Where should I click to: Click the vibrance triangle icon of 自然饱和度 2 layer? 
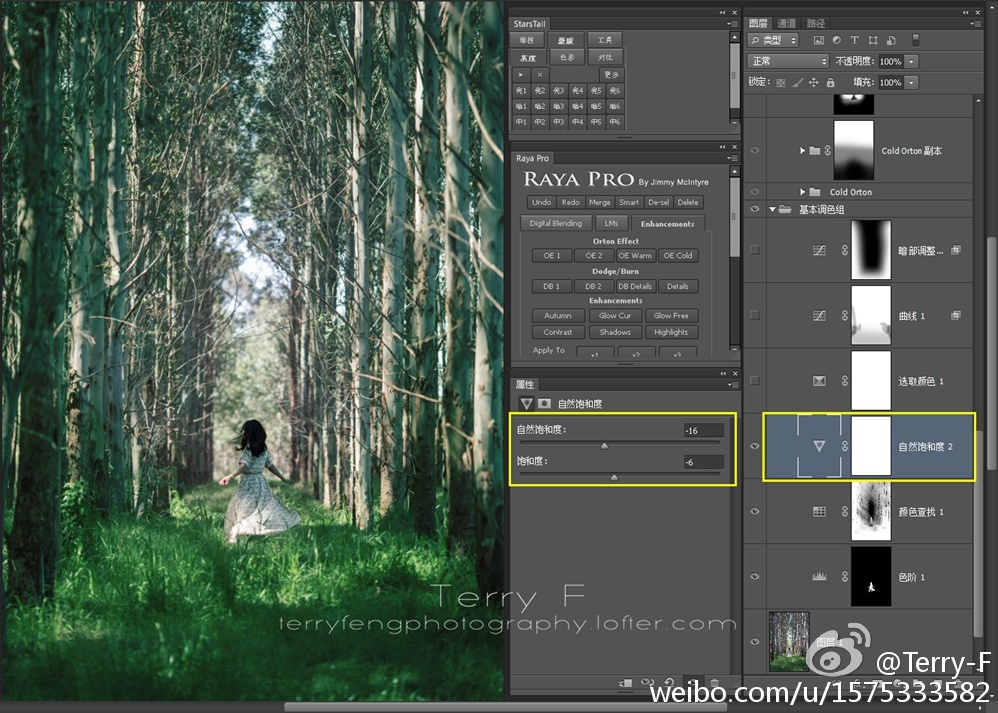(x=819, y=446)
